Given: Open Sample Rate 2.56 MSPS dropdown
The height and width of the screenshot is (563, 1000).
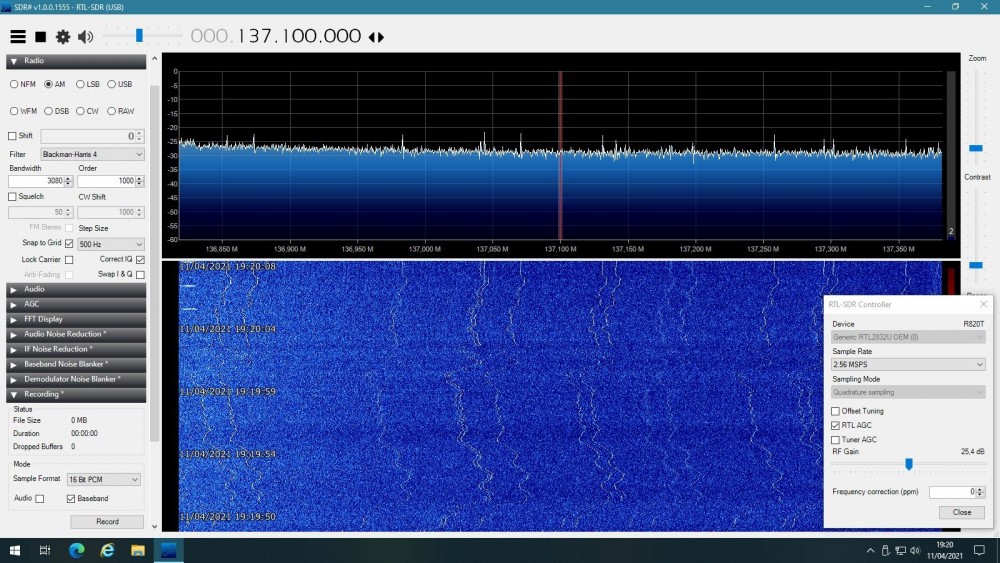Looking at the screenshot, I should point(908,365).
